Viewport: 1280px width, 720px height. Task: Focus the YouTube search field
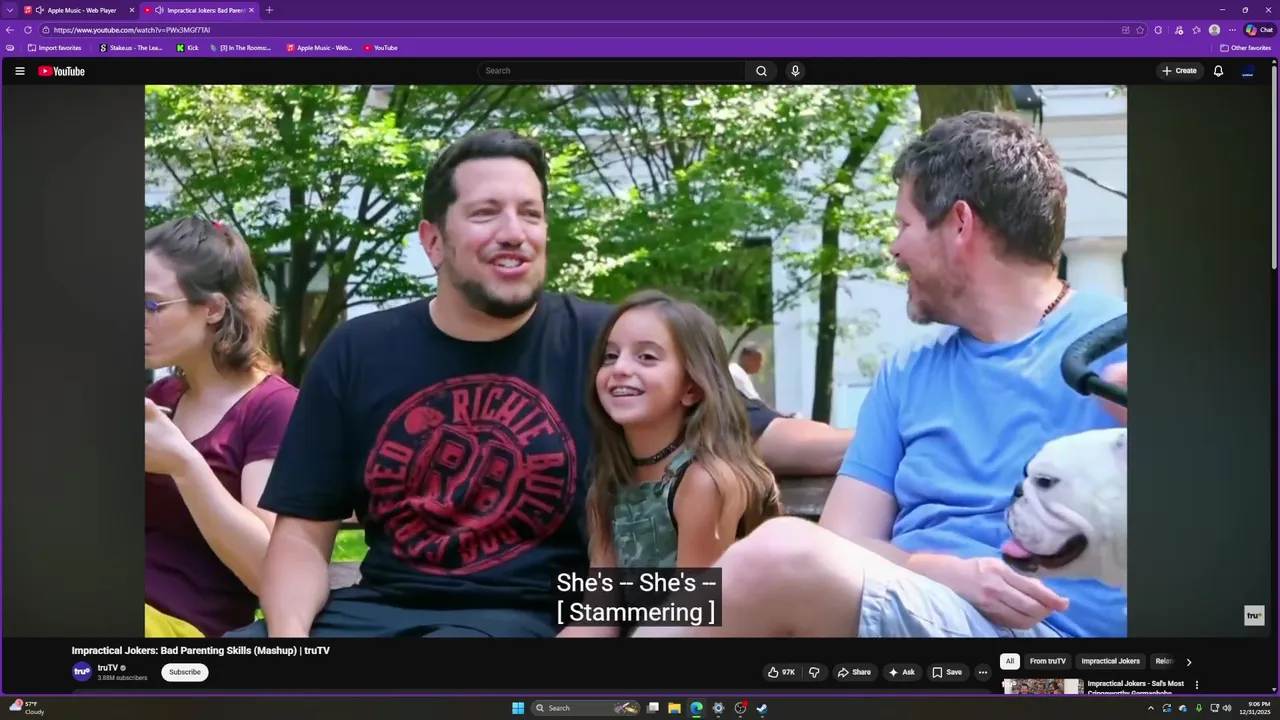pos(611,71)
